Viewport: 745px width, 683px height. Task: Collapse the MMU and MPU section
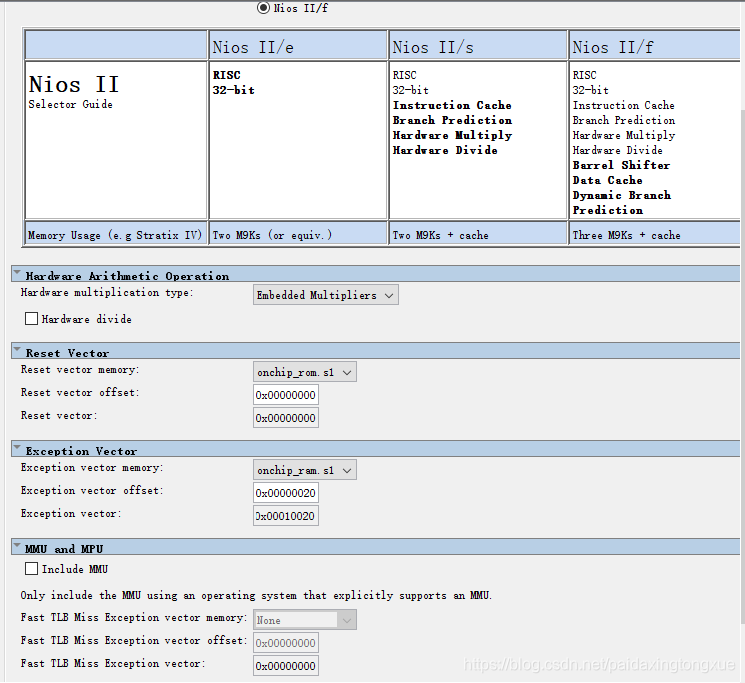[17, 546]
